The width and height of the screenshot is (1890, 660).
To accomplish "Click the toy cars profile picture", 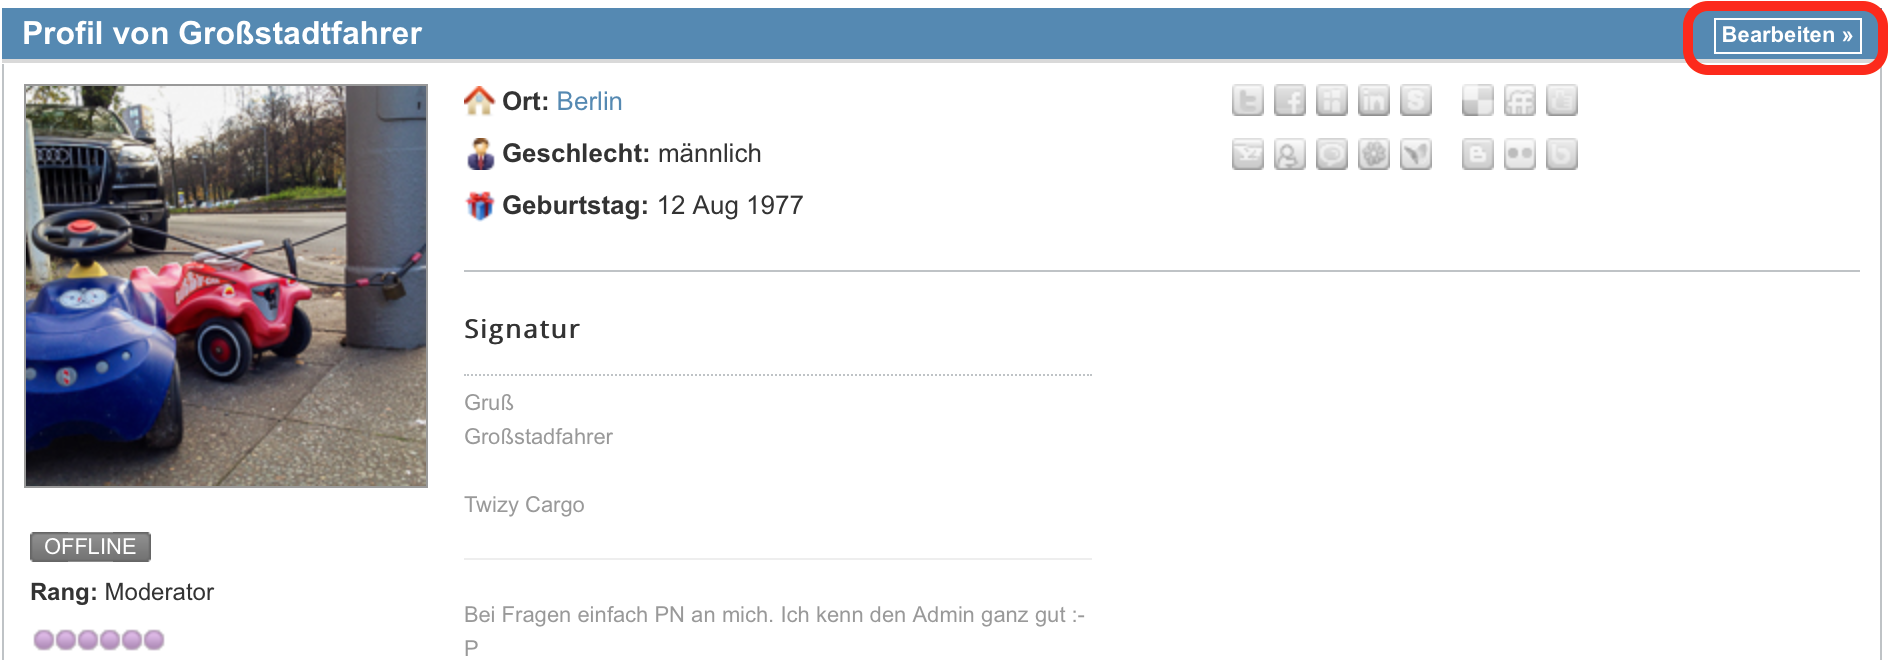I will point(226,286).
